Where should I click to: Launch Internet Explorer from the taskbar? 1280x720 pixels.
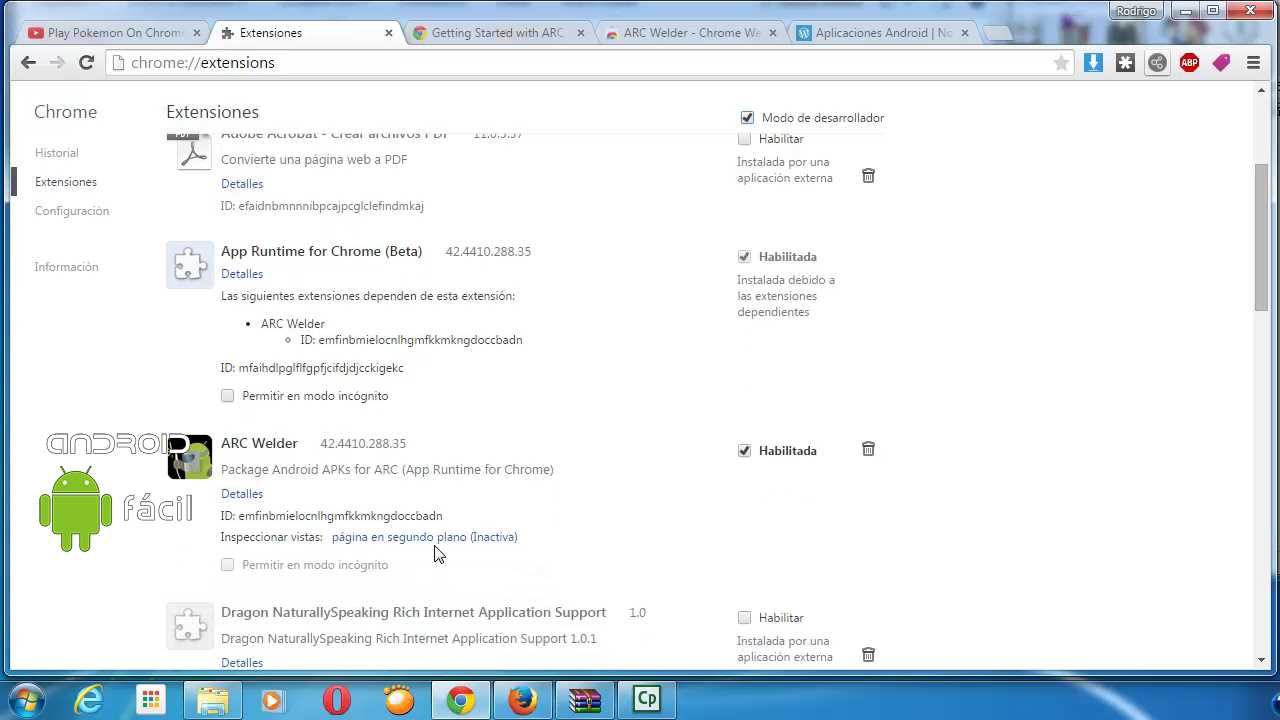pos(89,700)
